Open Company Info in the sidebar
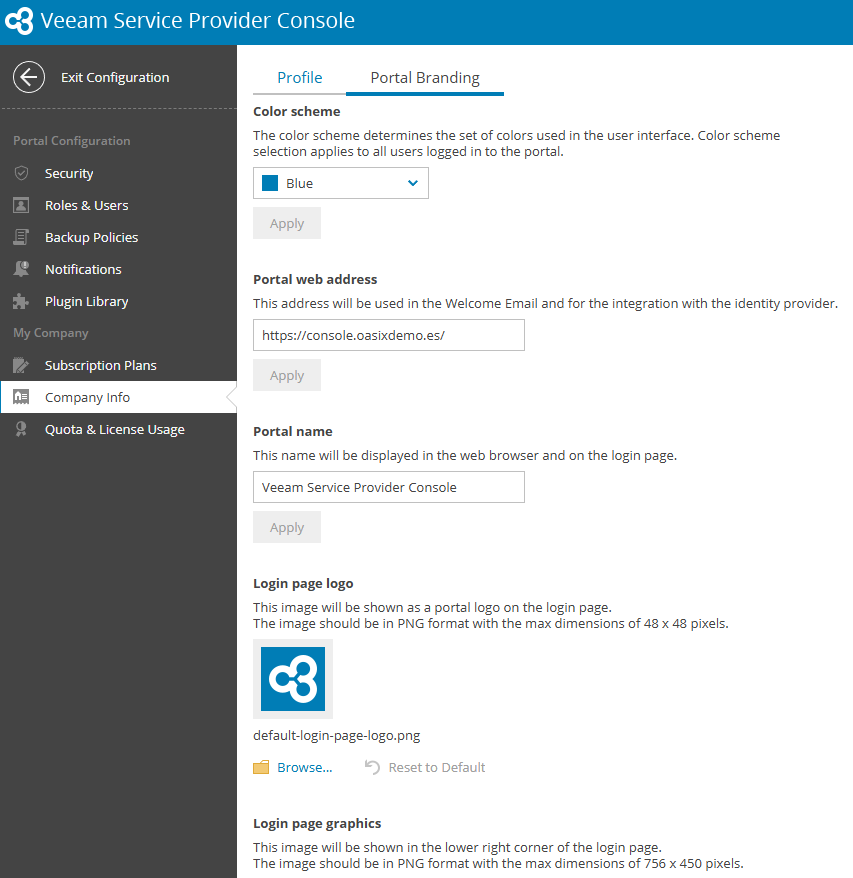Screen dimensions: 853x878 pyautogui.click(x=87, y=397)
